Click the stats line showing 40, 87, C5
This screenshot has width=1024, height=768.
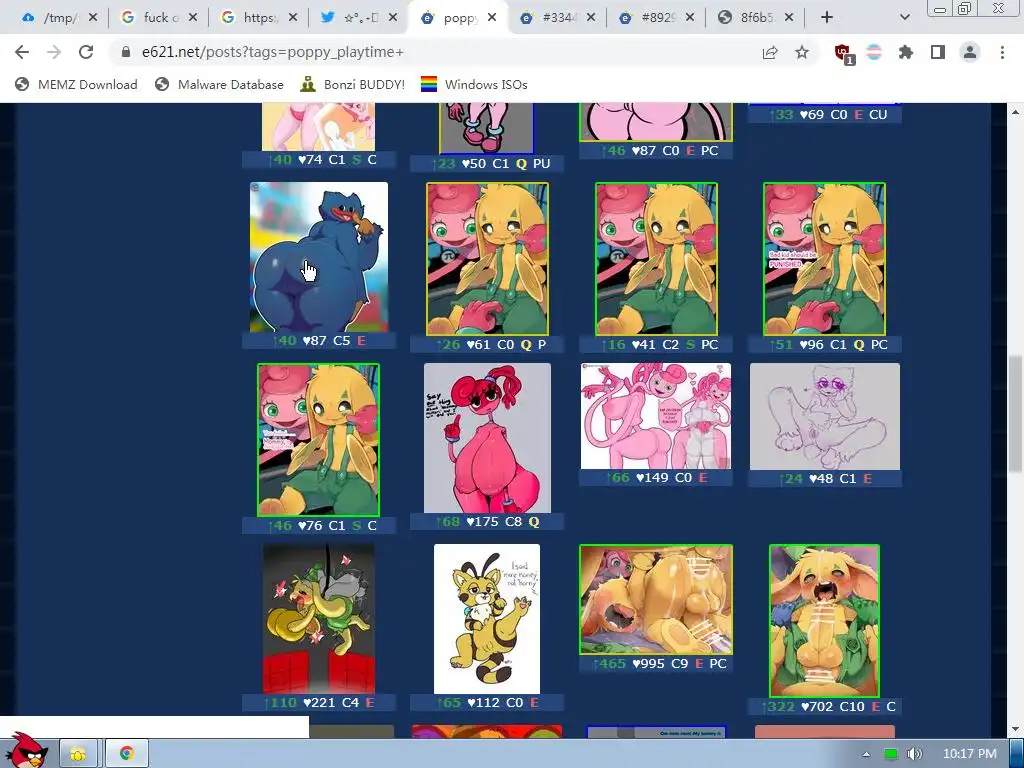(319, 340)
